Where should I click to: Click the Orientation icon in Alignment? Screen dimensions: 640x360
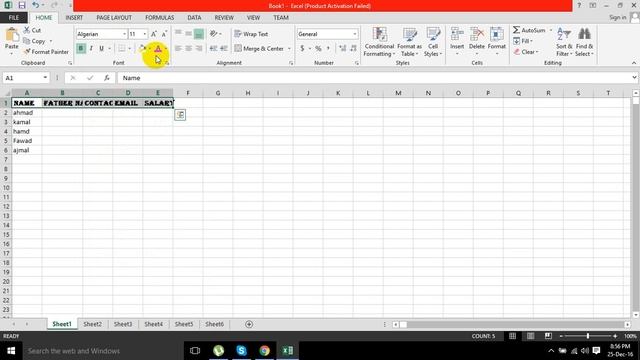point(213,34)
